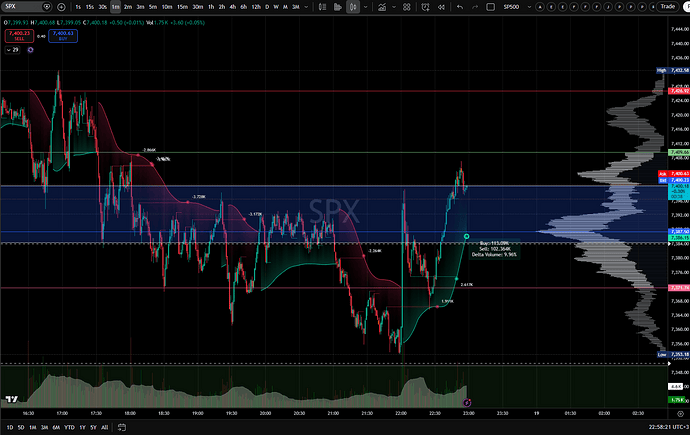The height and width of the screenshot is (435, 690).
Task: Open the SP500 layout name dropdown
Action: [517, 7]
